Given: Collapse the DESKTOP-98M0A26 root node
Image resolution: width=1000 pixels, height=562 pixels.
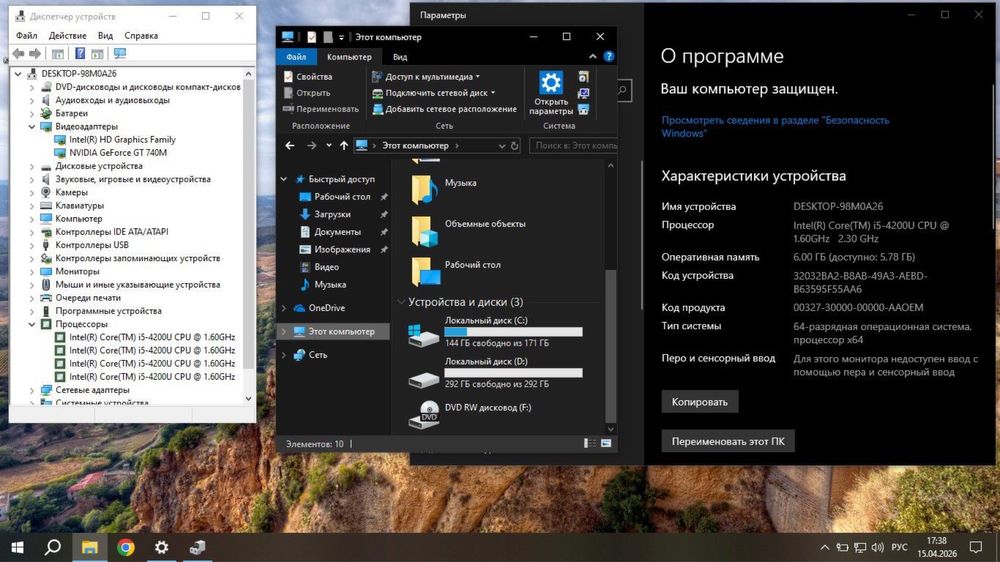Looking at the screenshot, I should pos(18,74).
